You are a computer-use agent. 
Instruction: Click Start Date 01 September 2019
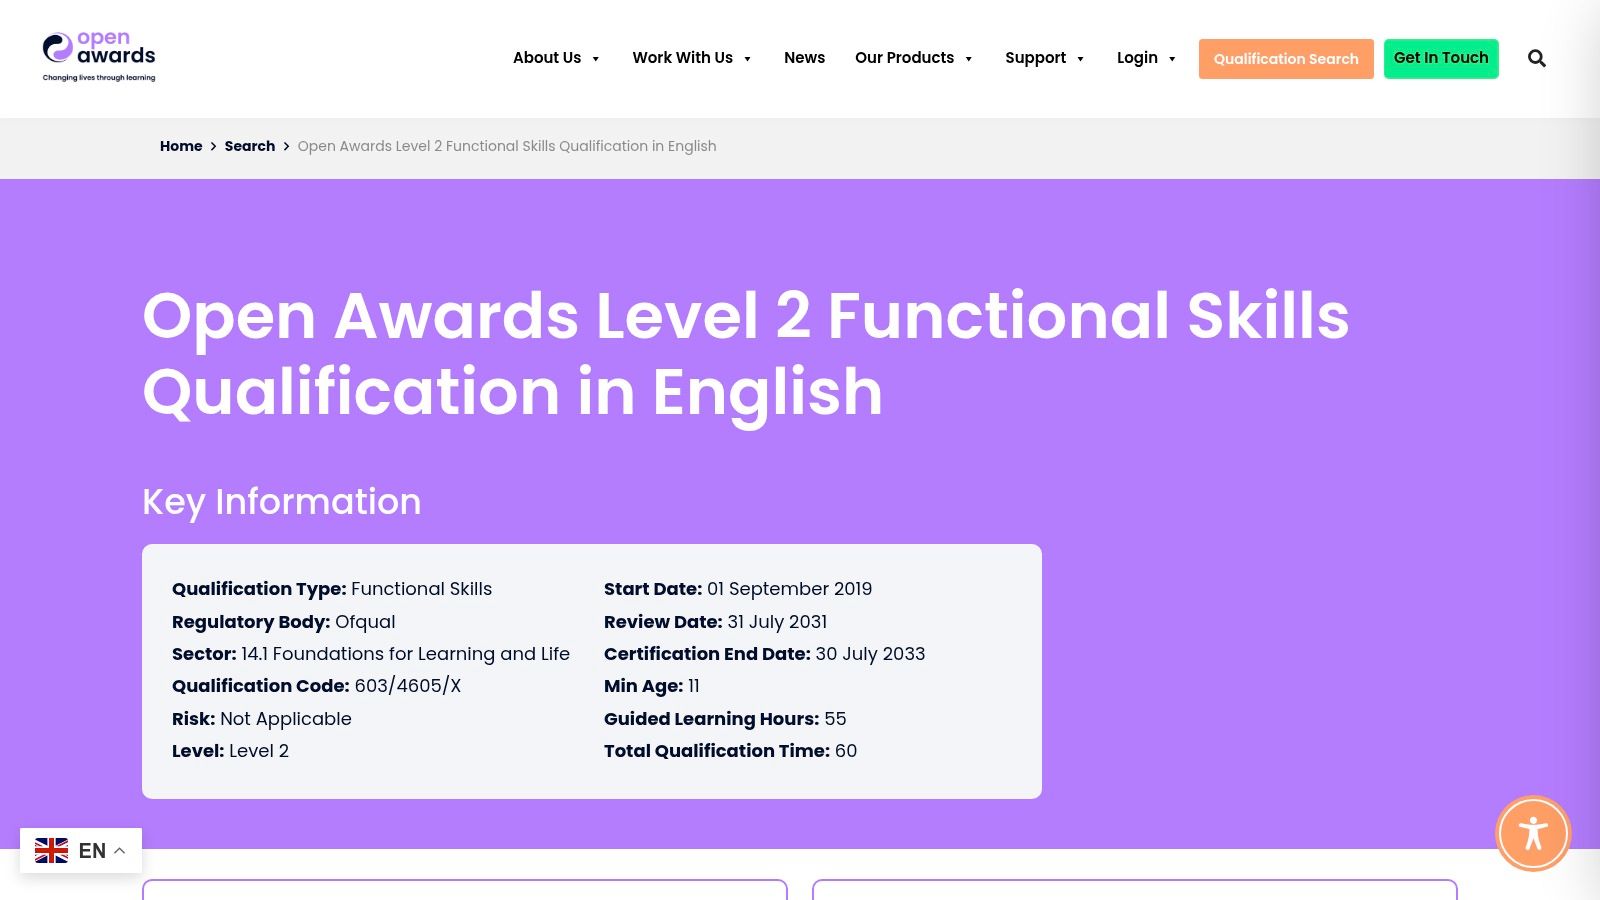[x=738, y=589]
